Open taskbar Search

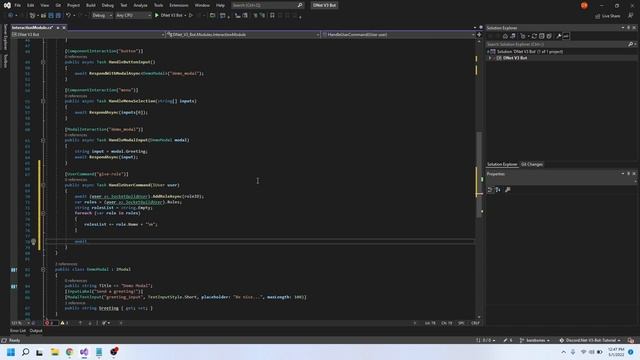[25, 352]
